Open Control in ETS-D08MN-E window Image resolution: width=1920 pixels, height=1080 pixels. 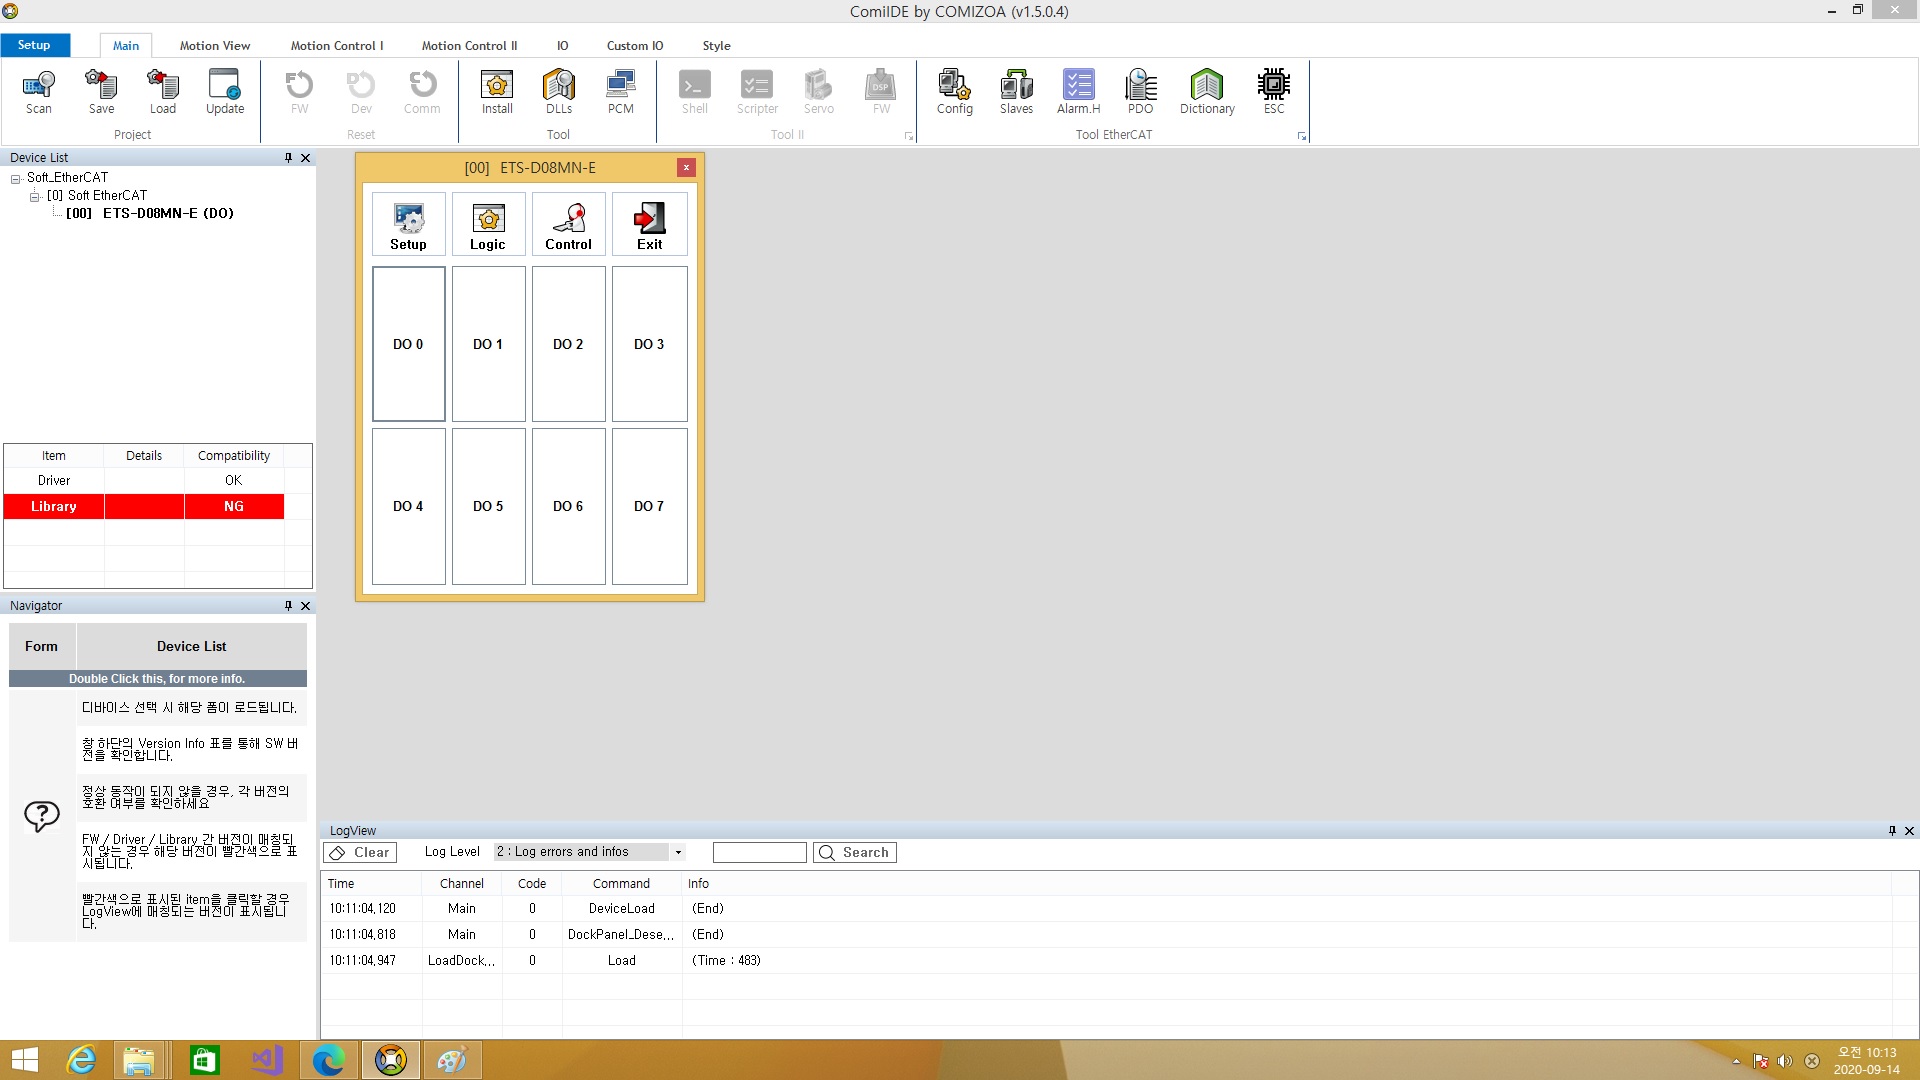[568, 225]
